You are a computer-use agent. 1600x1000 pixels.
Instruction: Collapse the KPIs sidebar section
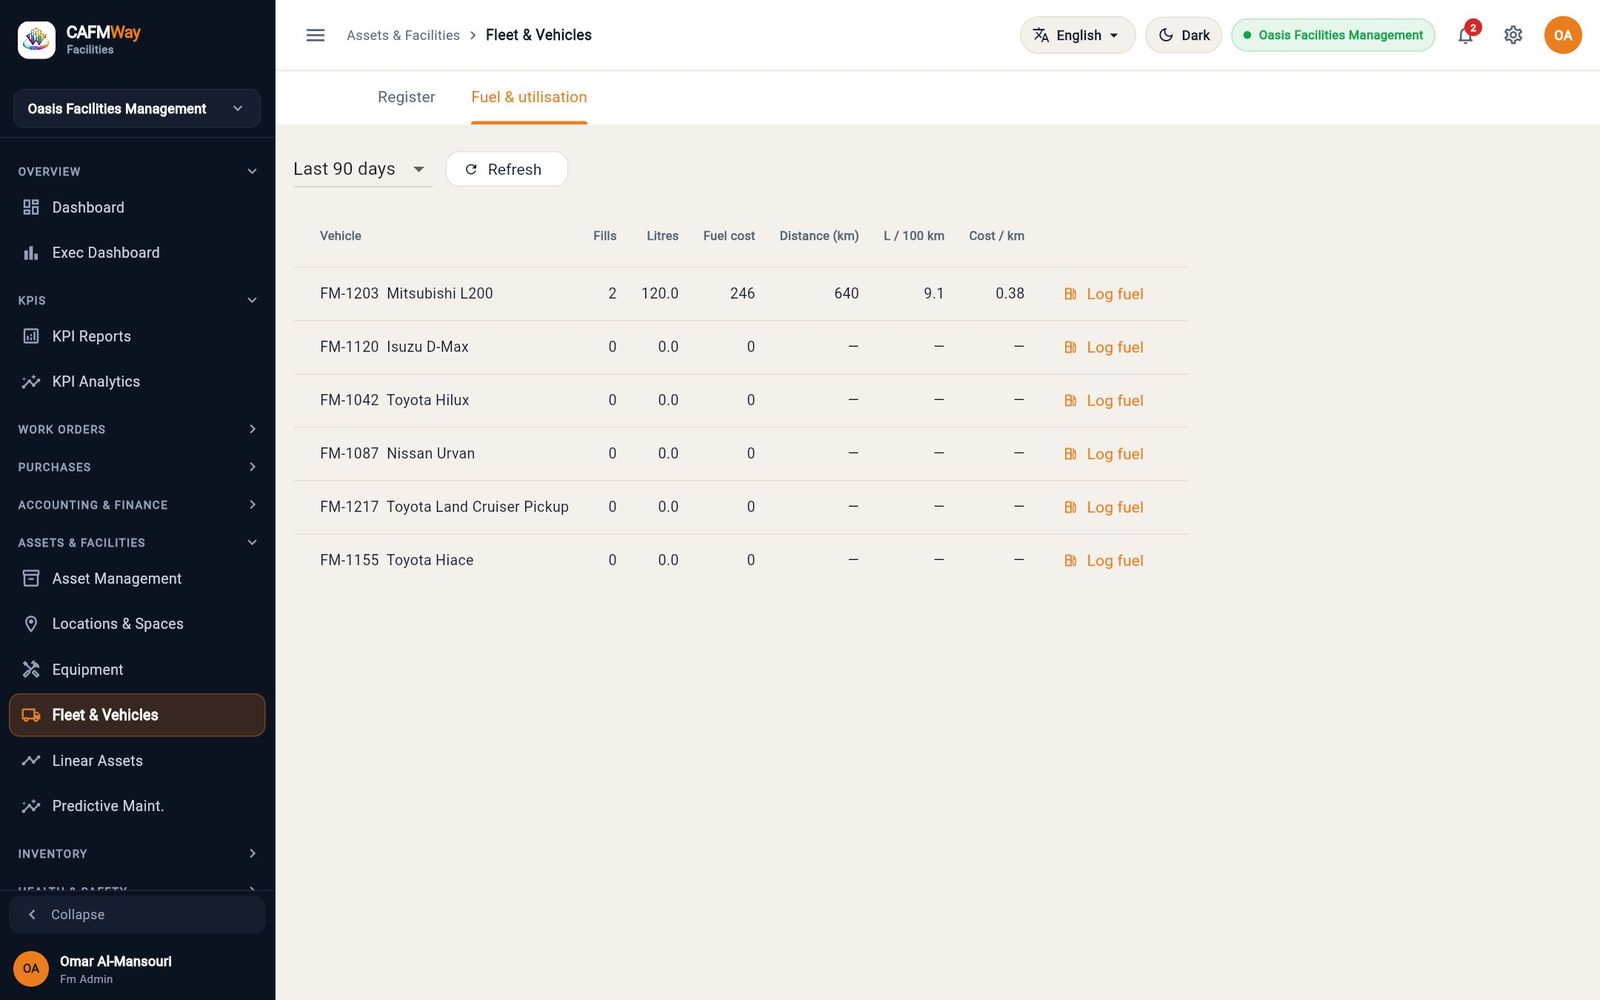coord(137,300)
